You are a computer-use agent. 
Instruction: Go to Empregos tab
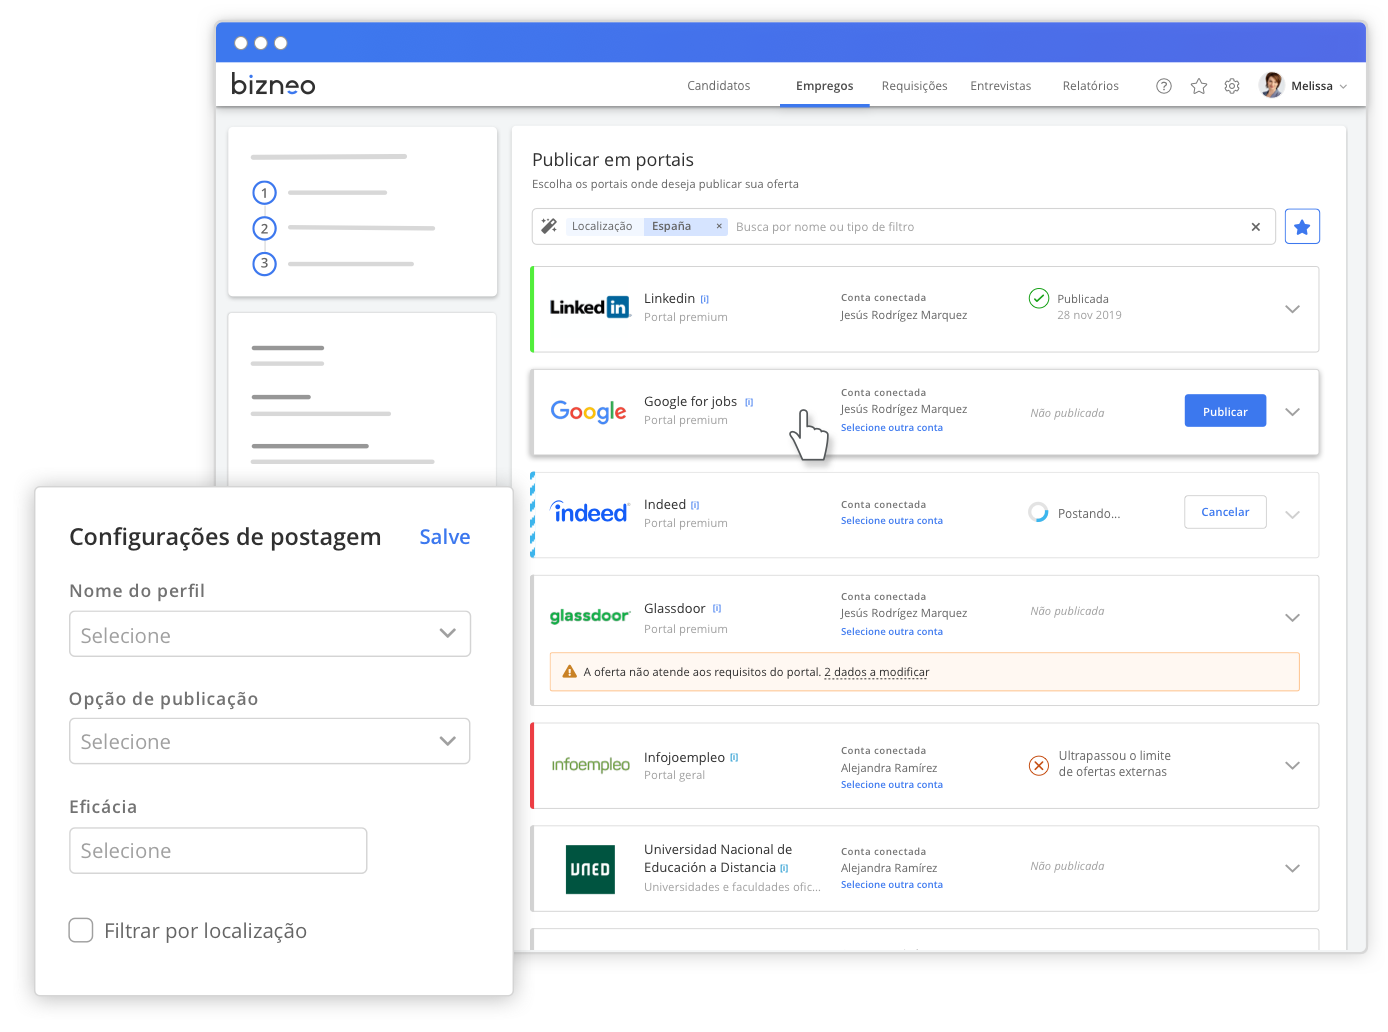pyautogui.click(x=824, y=86)
